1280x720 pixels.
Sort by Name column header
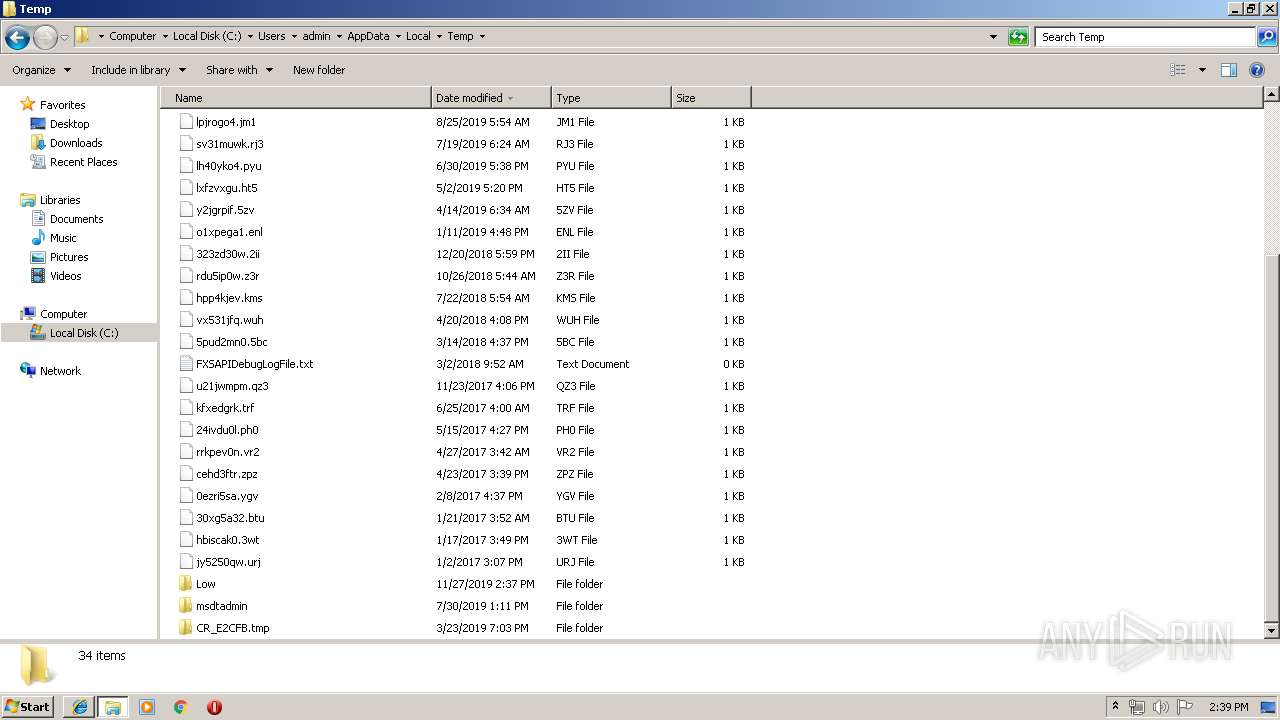click(296, 98)
